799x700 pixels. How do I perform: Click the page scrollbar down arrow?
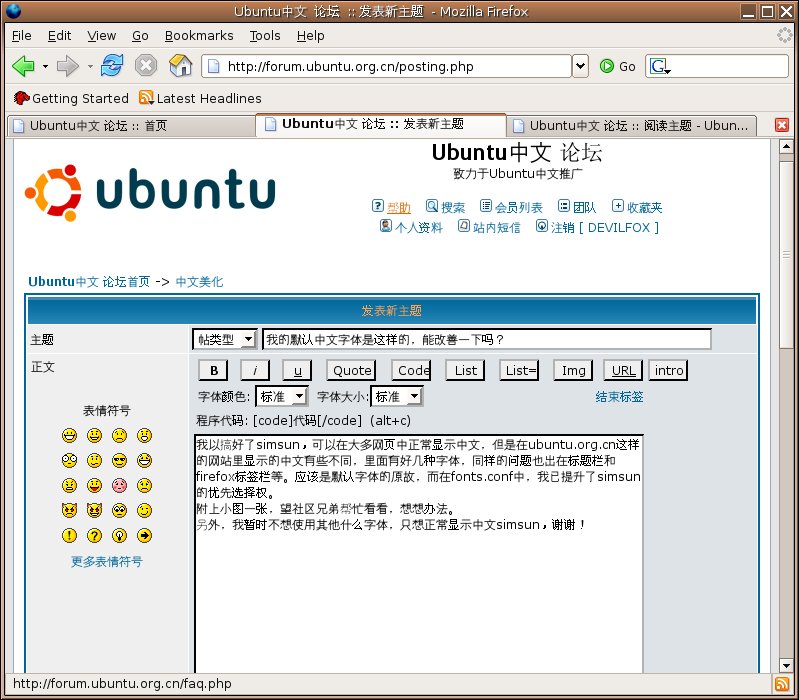tap(786, 665)
